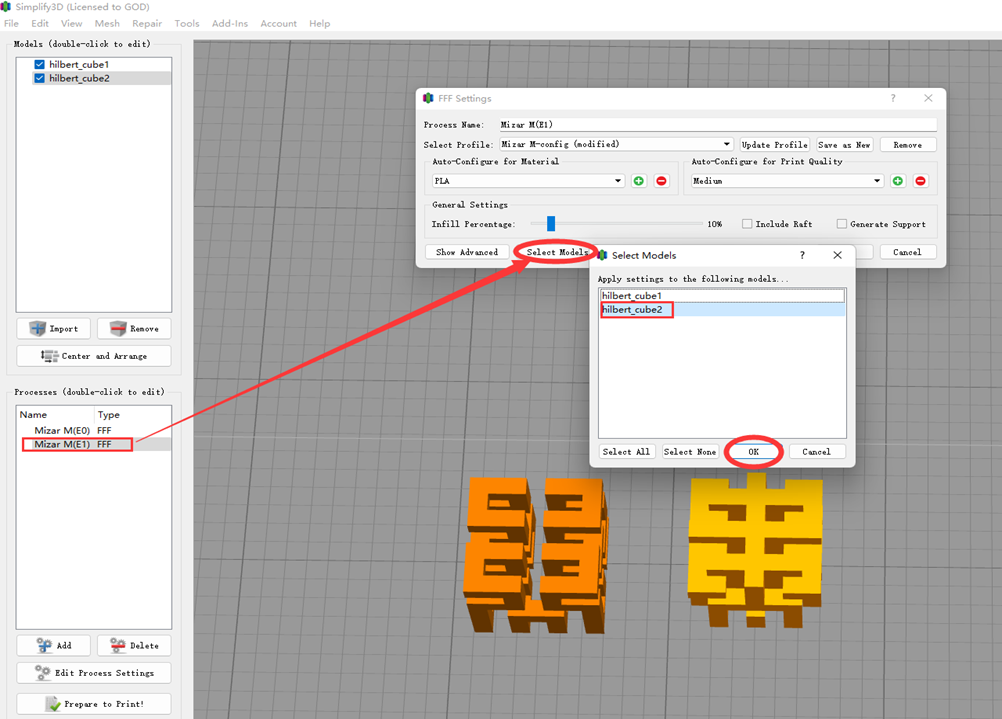Cancel the Select Models dialog
This screenshot has width=1002, height=719.
(x=817, y=451)
